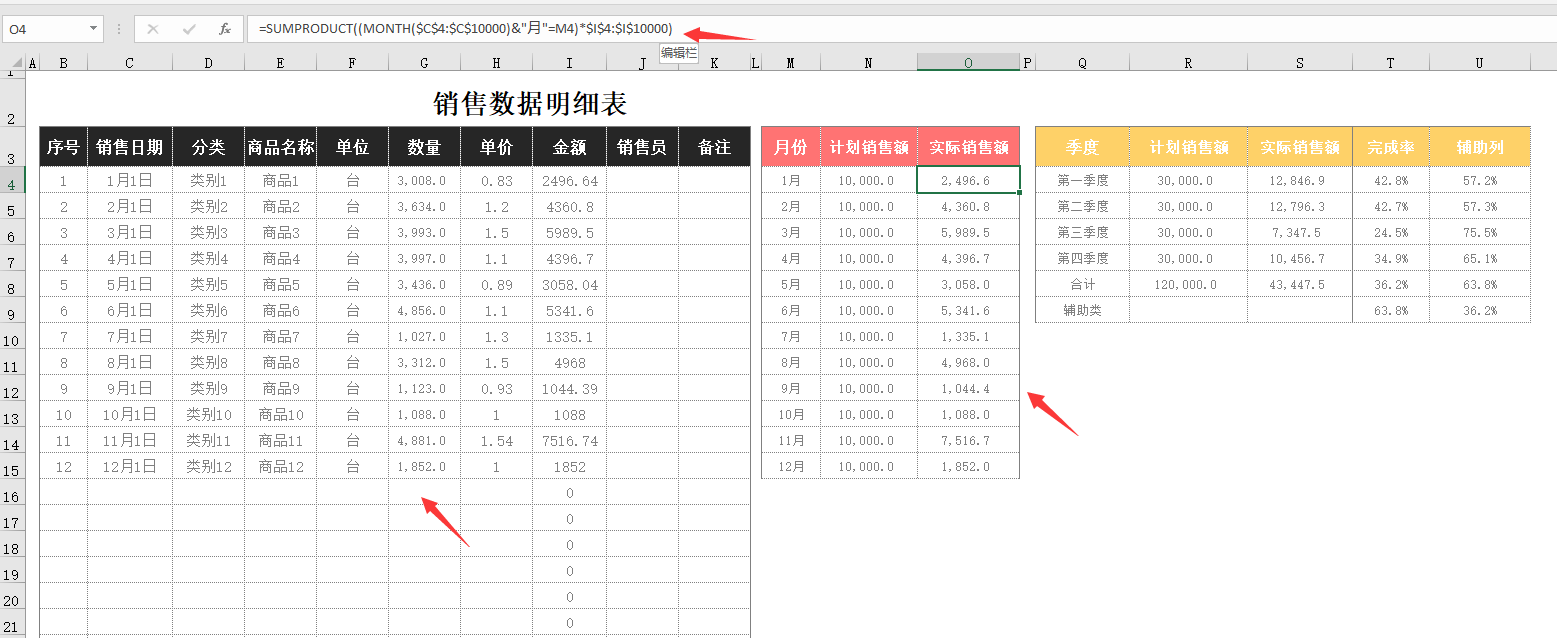The image size is (1557, 638).
Task: Click actual sales cell 7,516.7
Action: tap(968, 440)
